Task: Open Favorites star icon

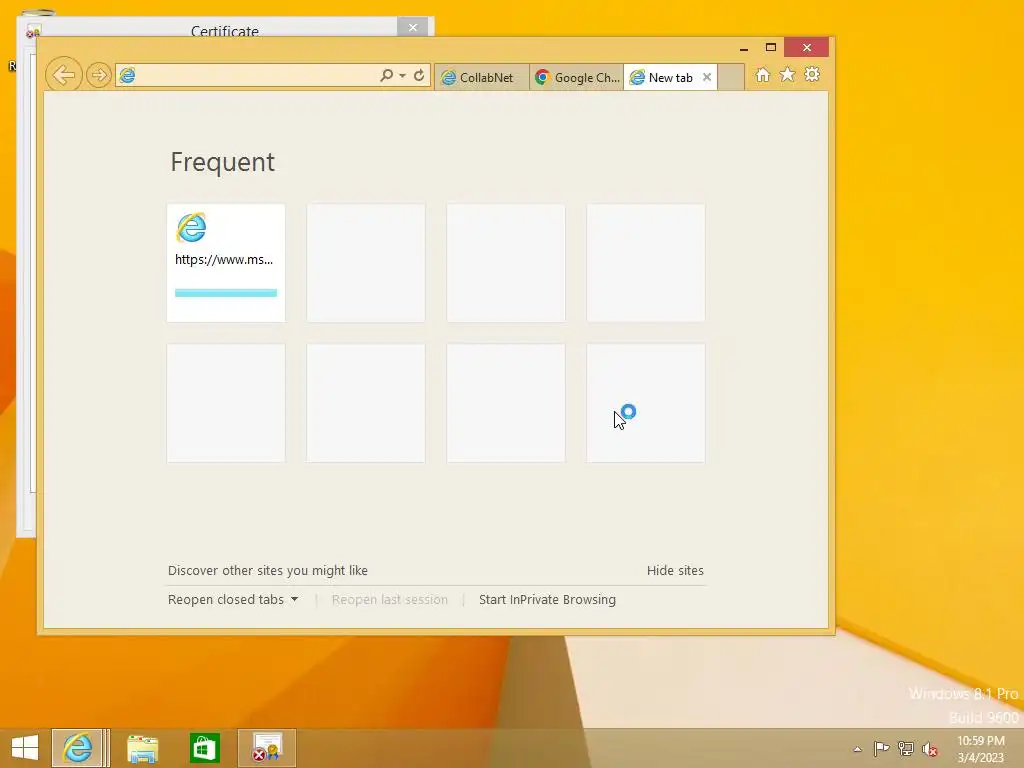Action: pos(788,75)
